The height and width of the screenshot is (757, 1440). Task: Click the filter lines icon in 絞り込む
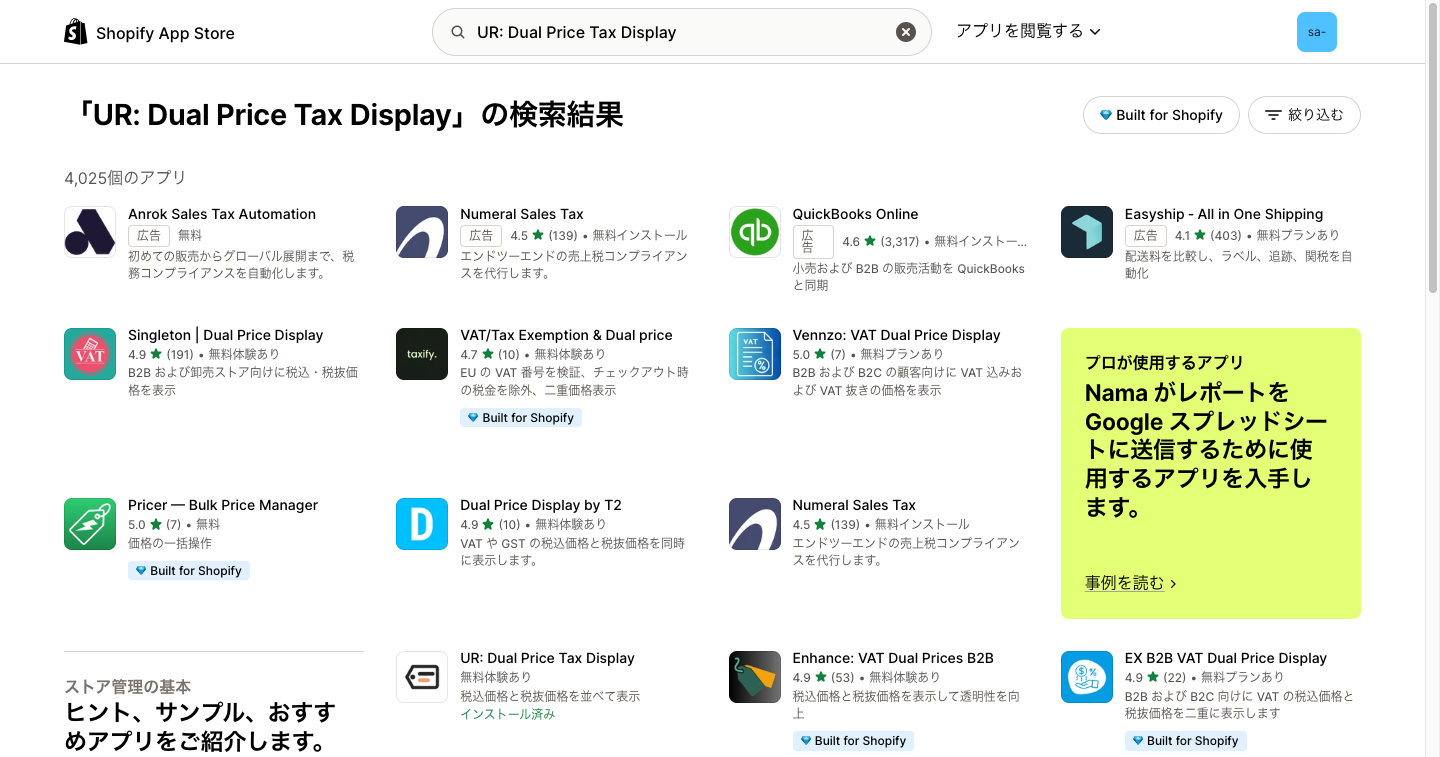click(x=1273, y=115)
